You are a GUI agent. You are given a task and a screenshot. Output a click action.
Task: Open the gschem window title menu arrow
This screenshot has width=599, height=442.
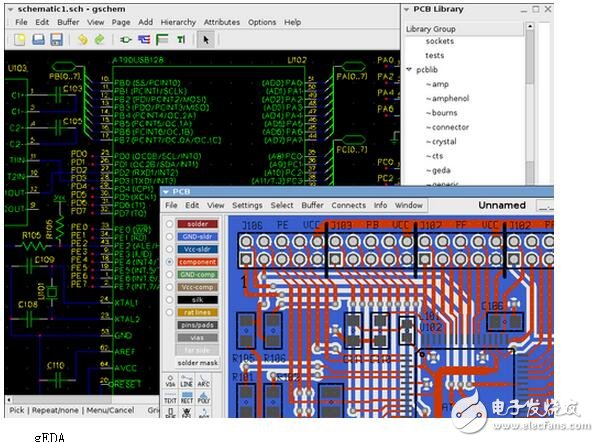(x=10, y=9)
